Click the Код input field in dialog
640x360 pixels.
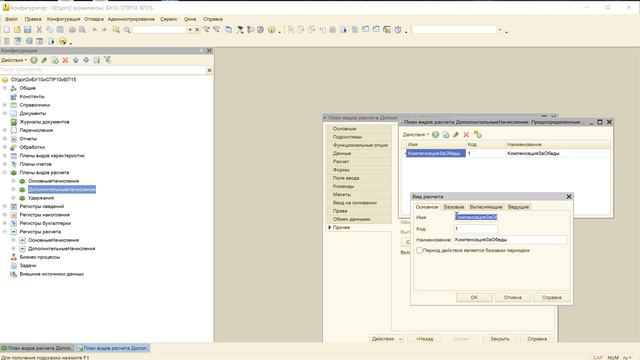coord(476,229)
